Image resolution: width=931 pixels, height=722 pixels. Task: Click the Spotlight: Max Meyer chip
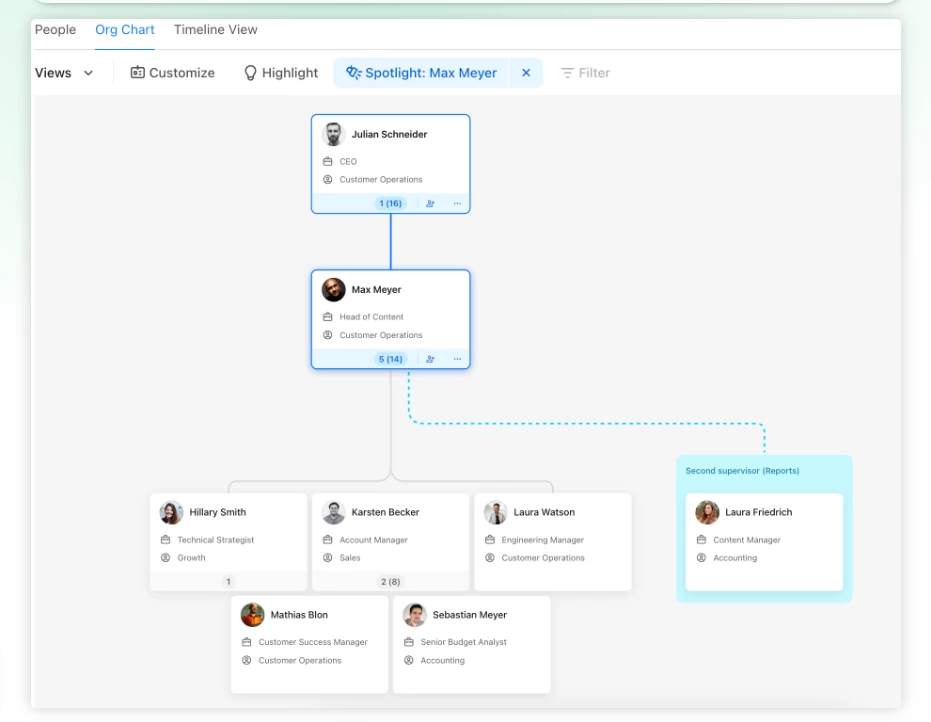(421, 73)
